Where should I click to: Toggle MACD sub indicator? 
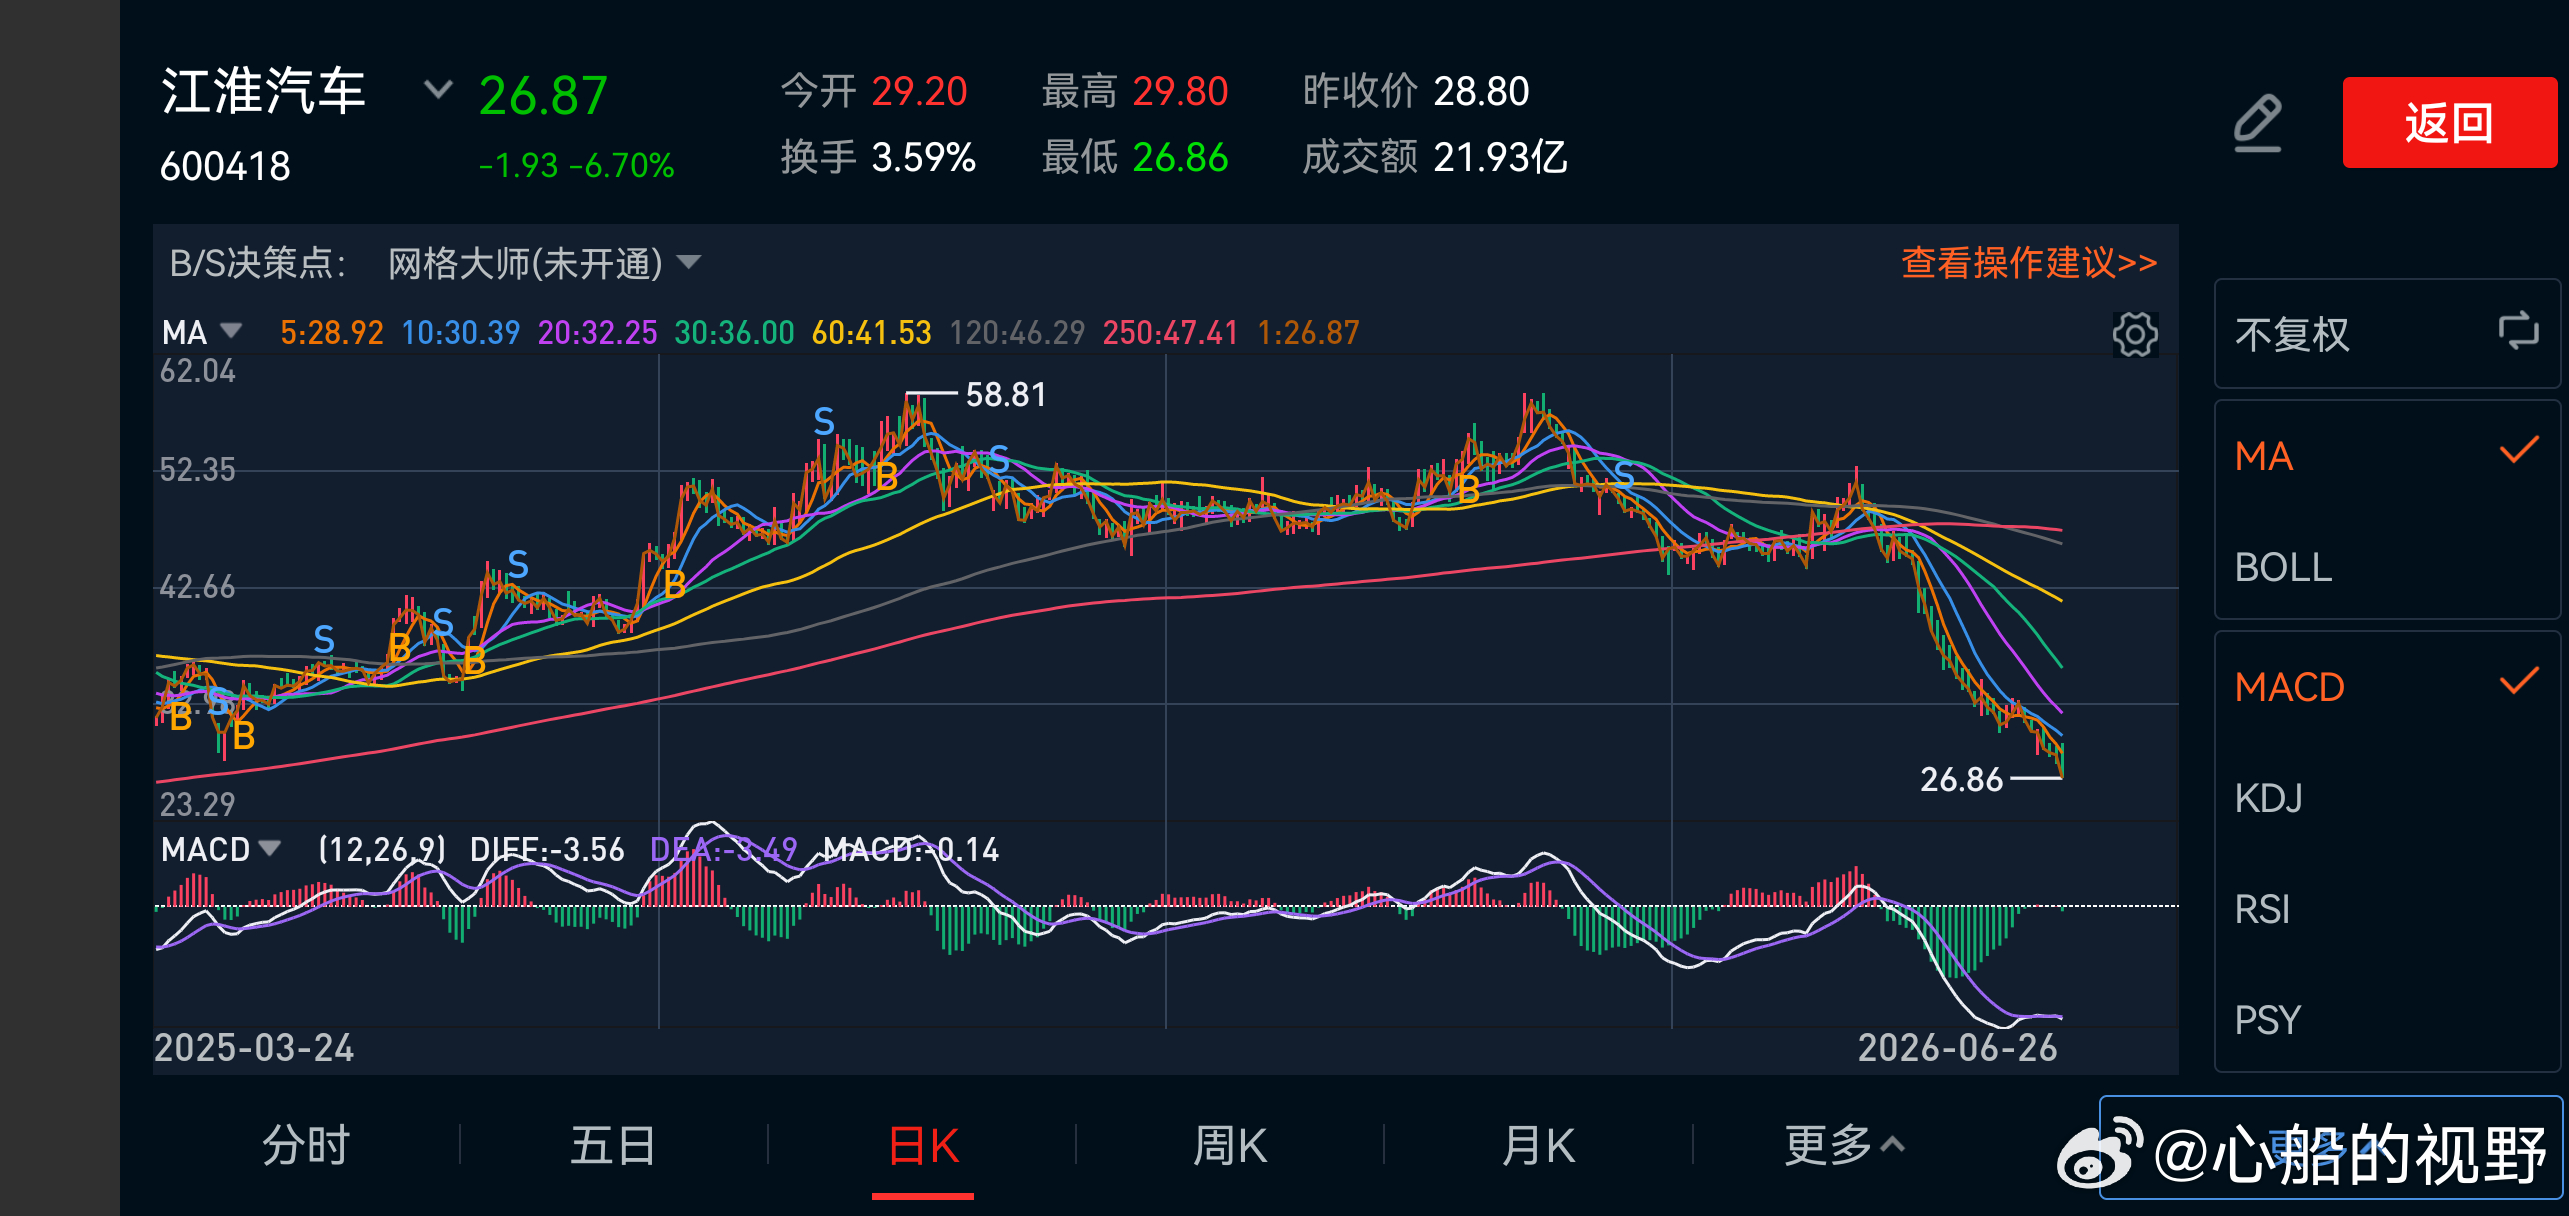tap(2386, 687)
